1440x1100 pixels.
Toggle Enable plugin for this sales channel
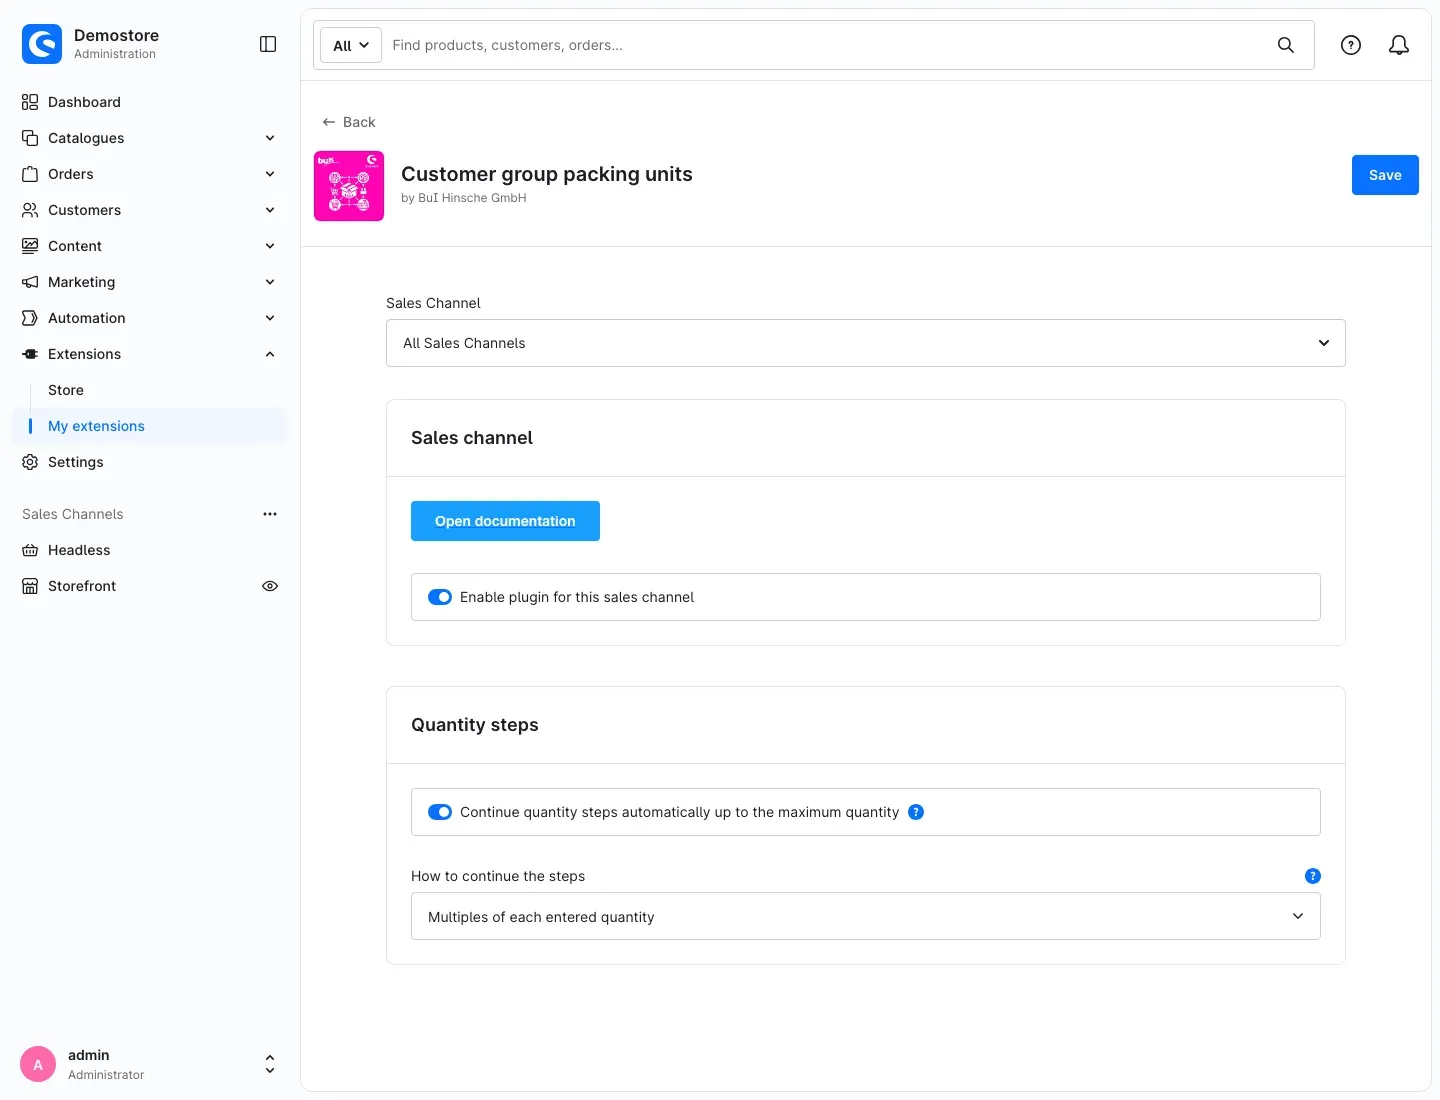coord(440,597)
